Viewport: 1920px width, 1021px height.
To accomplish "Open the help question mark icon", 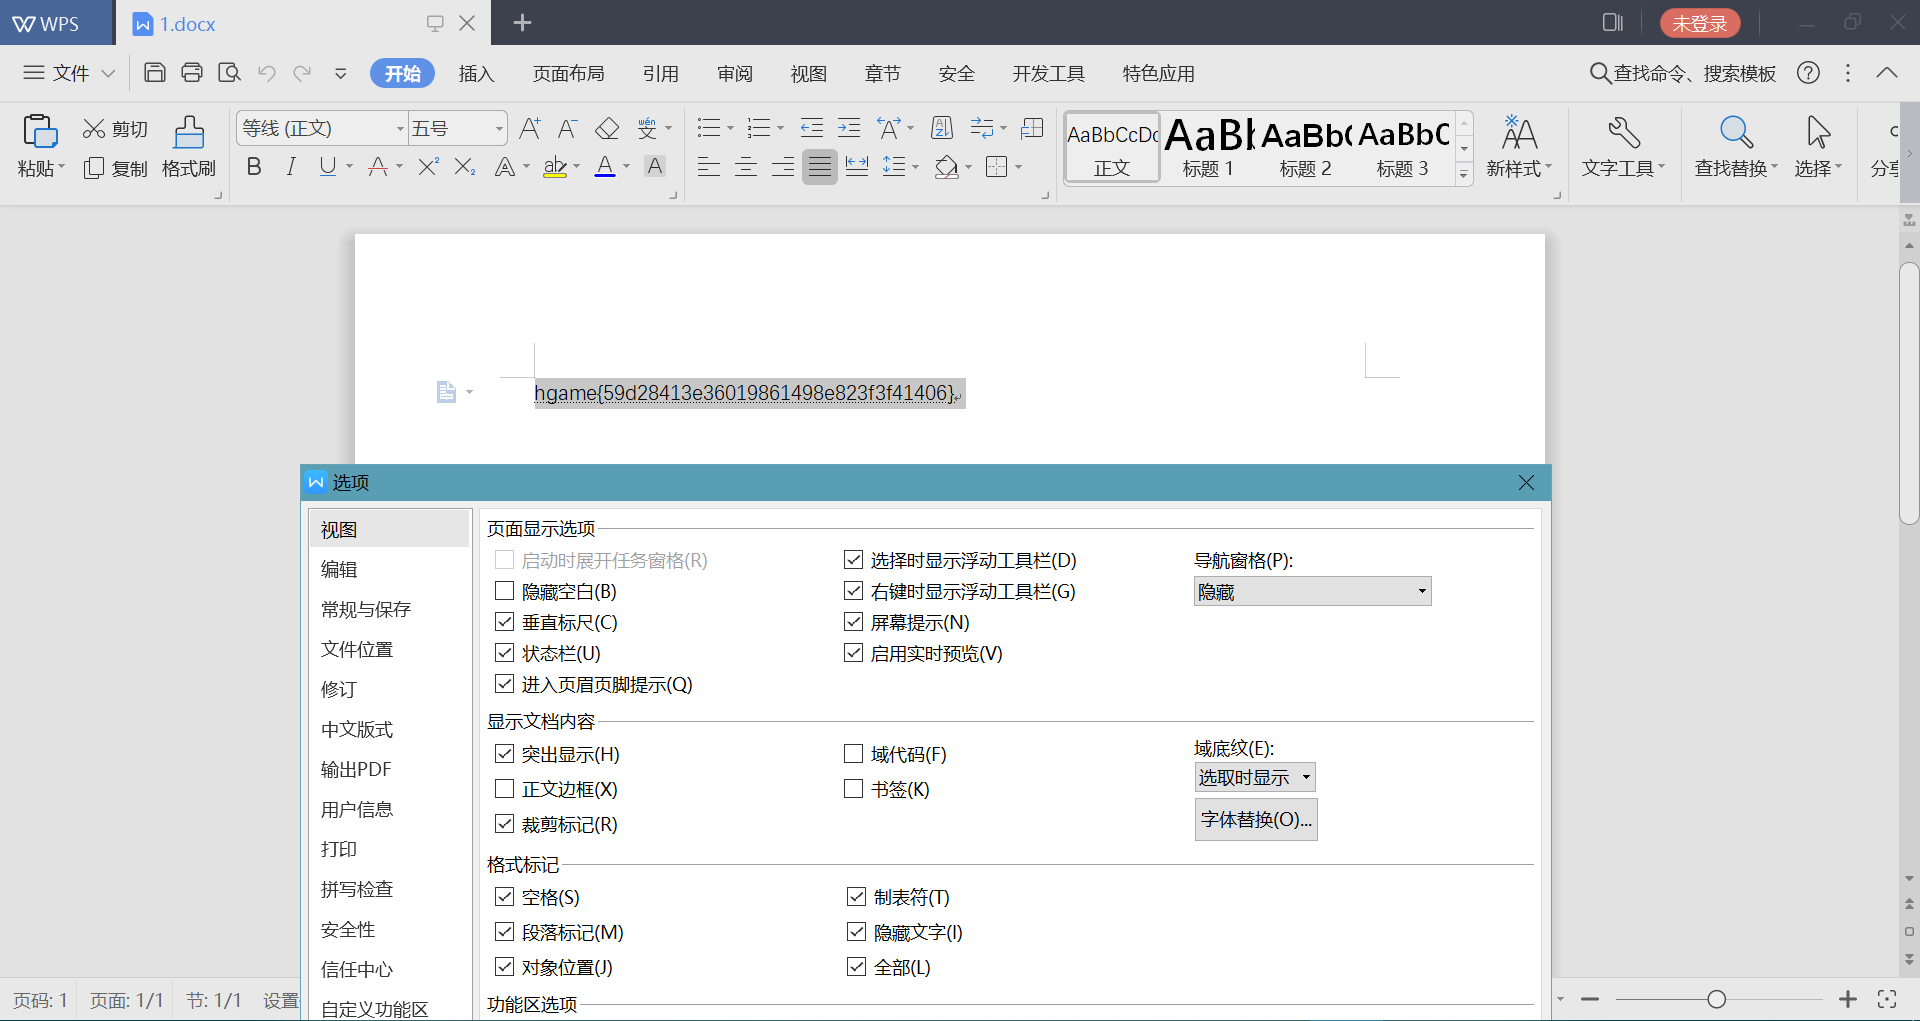I will pos(1808,73).
